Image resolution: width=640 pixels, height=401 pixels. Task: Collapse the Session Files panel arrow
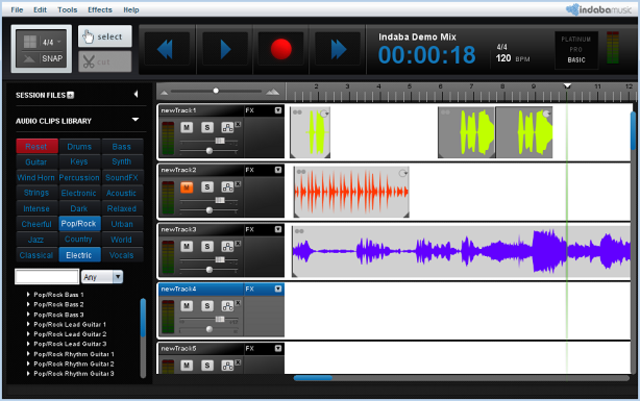(x=136, y=94)
